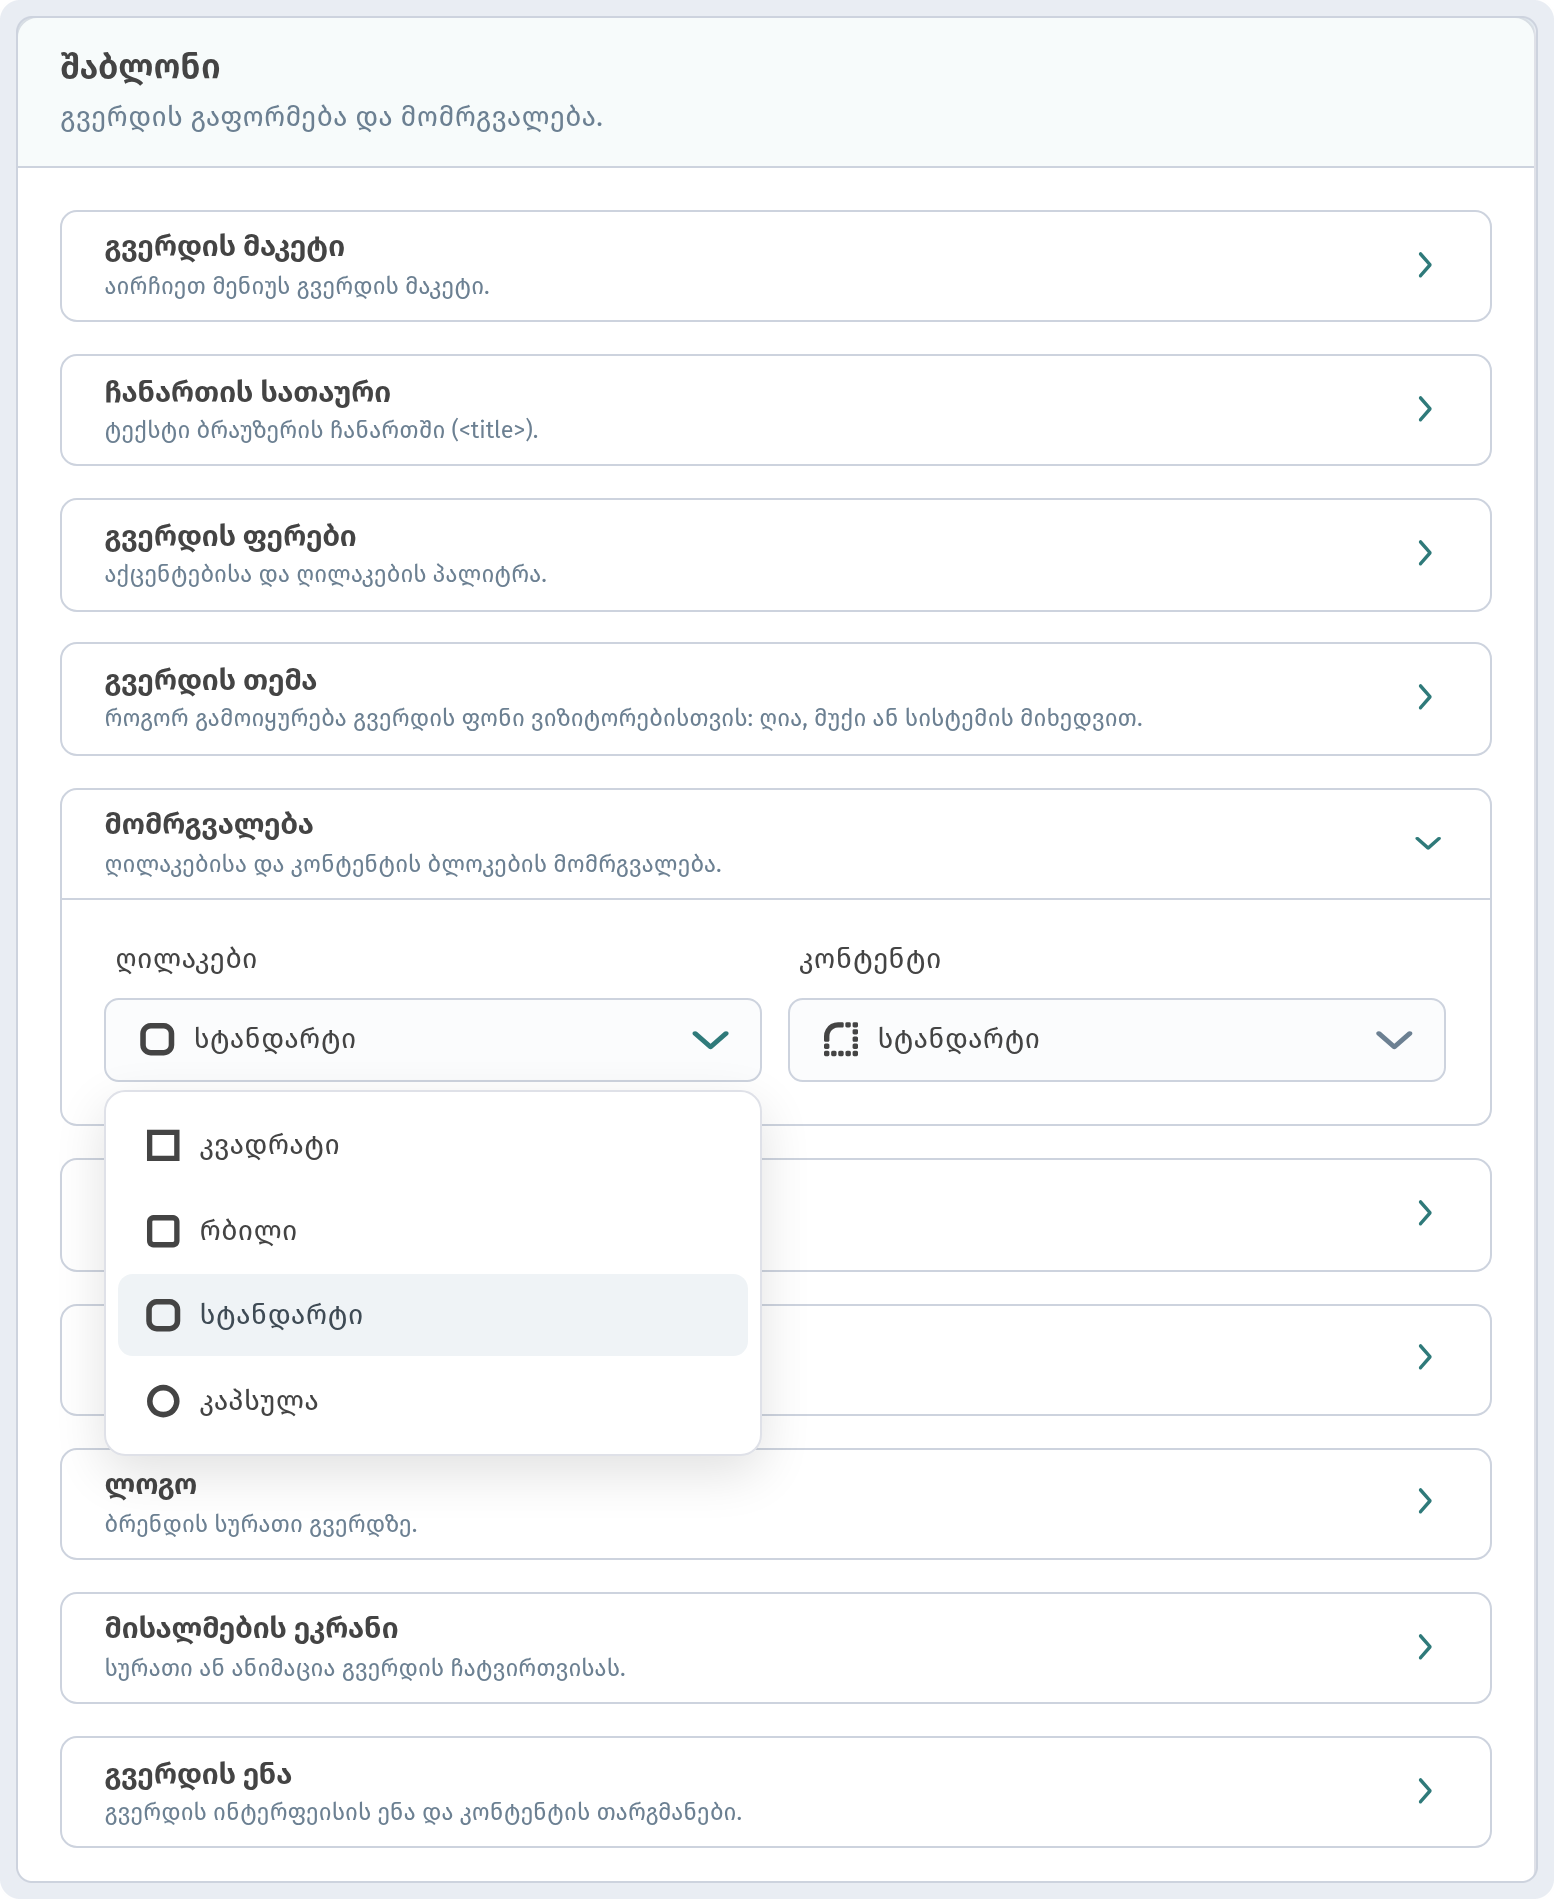Click the სტანდარტი rounded square icon in list
1554x1899 pixels.
point(163,1315)
